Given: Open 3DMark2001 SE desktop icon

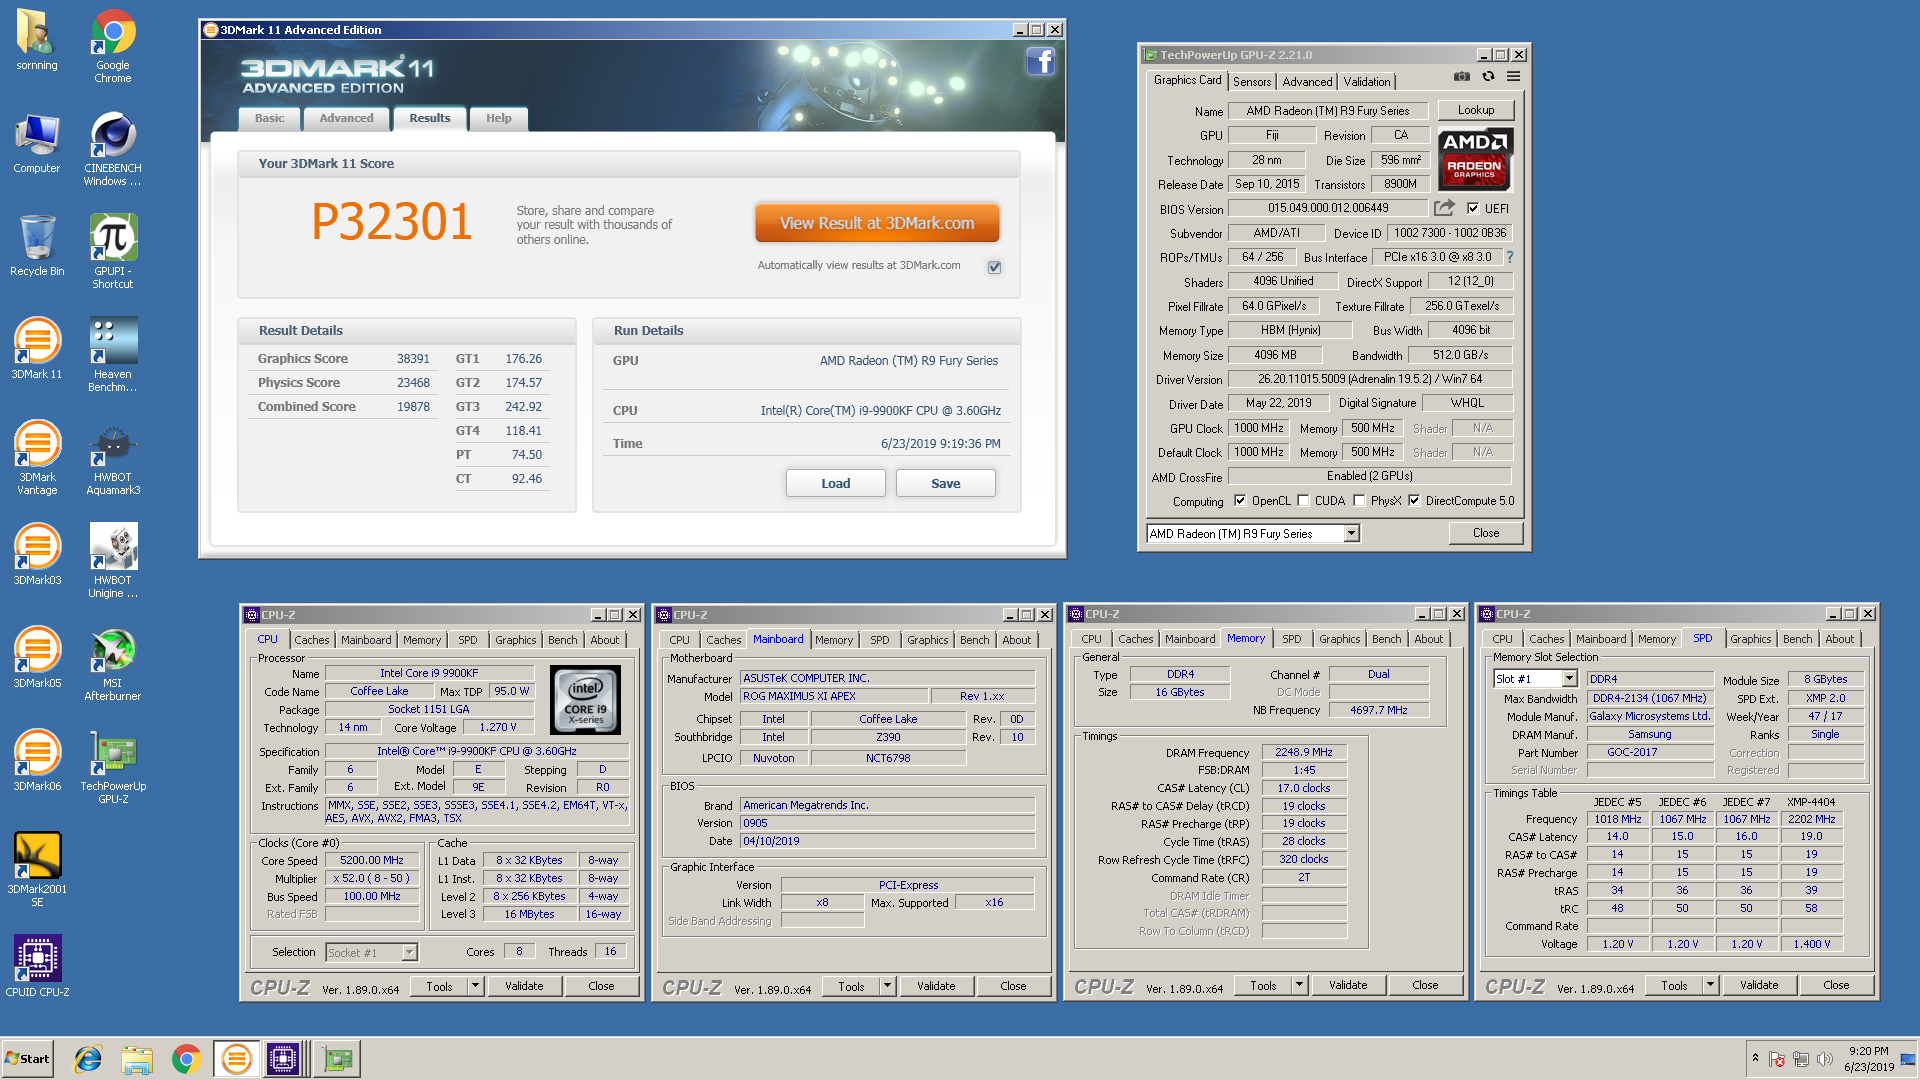Looking at the screenshot, I should (x=36, y=870).
